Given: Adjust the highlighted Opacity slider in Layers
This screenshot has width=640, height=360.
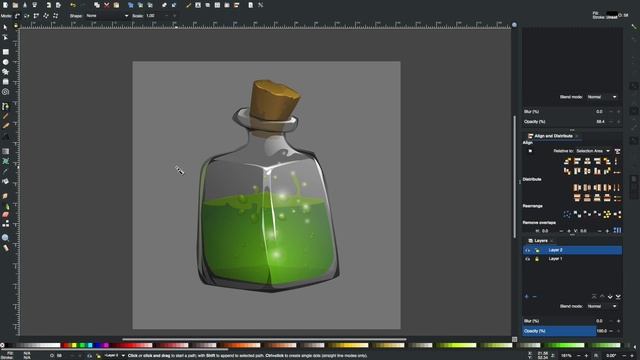Looking at the screenshot, I should click(559, 331).
